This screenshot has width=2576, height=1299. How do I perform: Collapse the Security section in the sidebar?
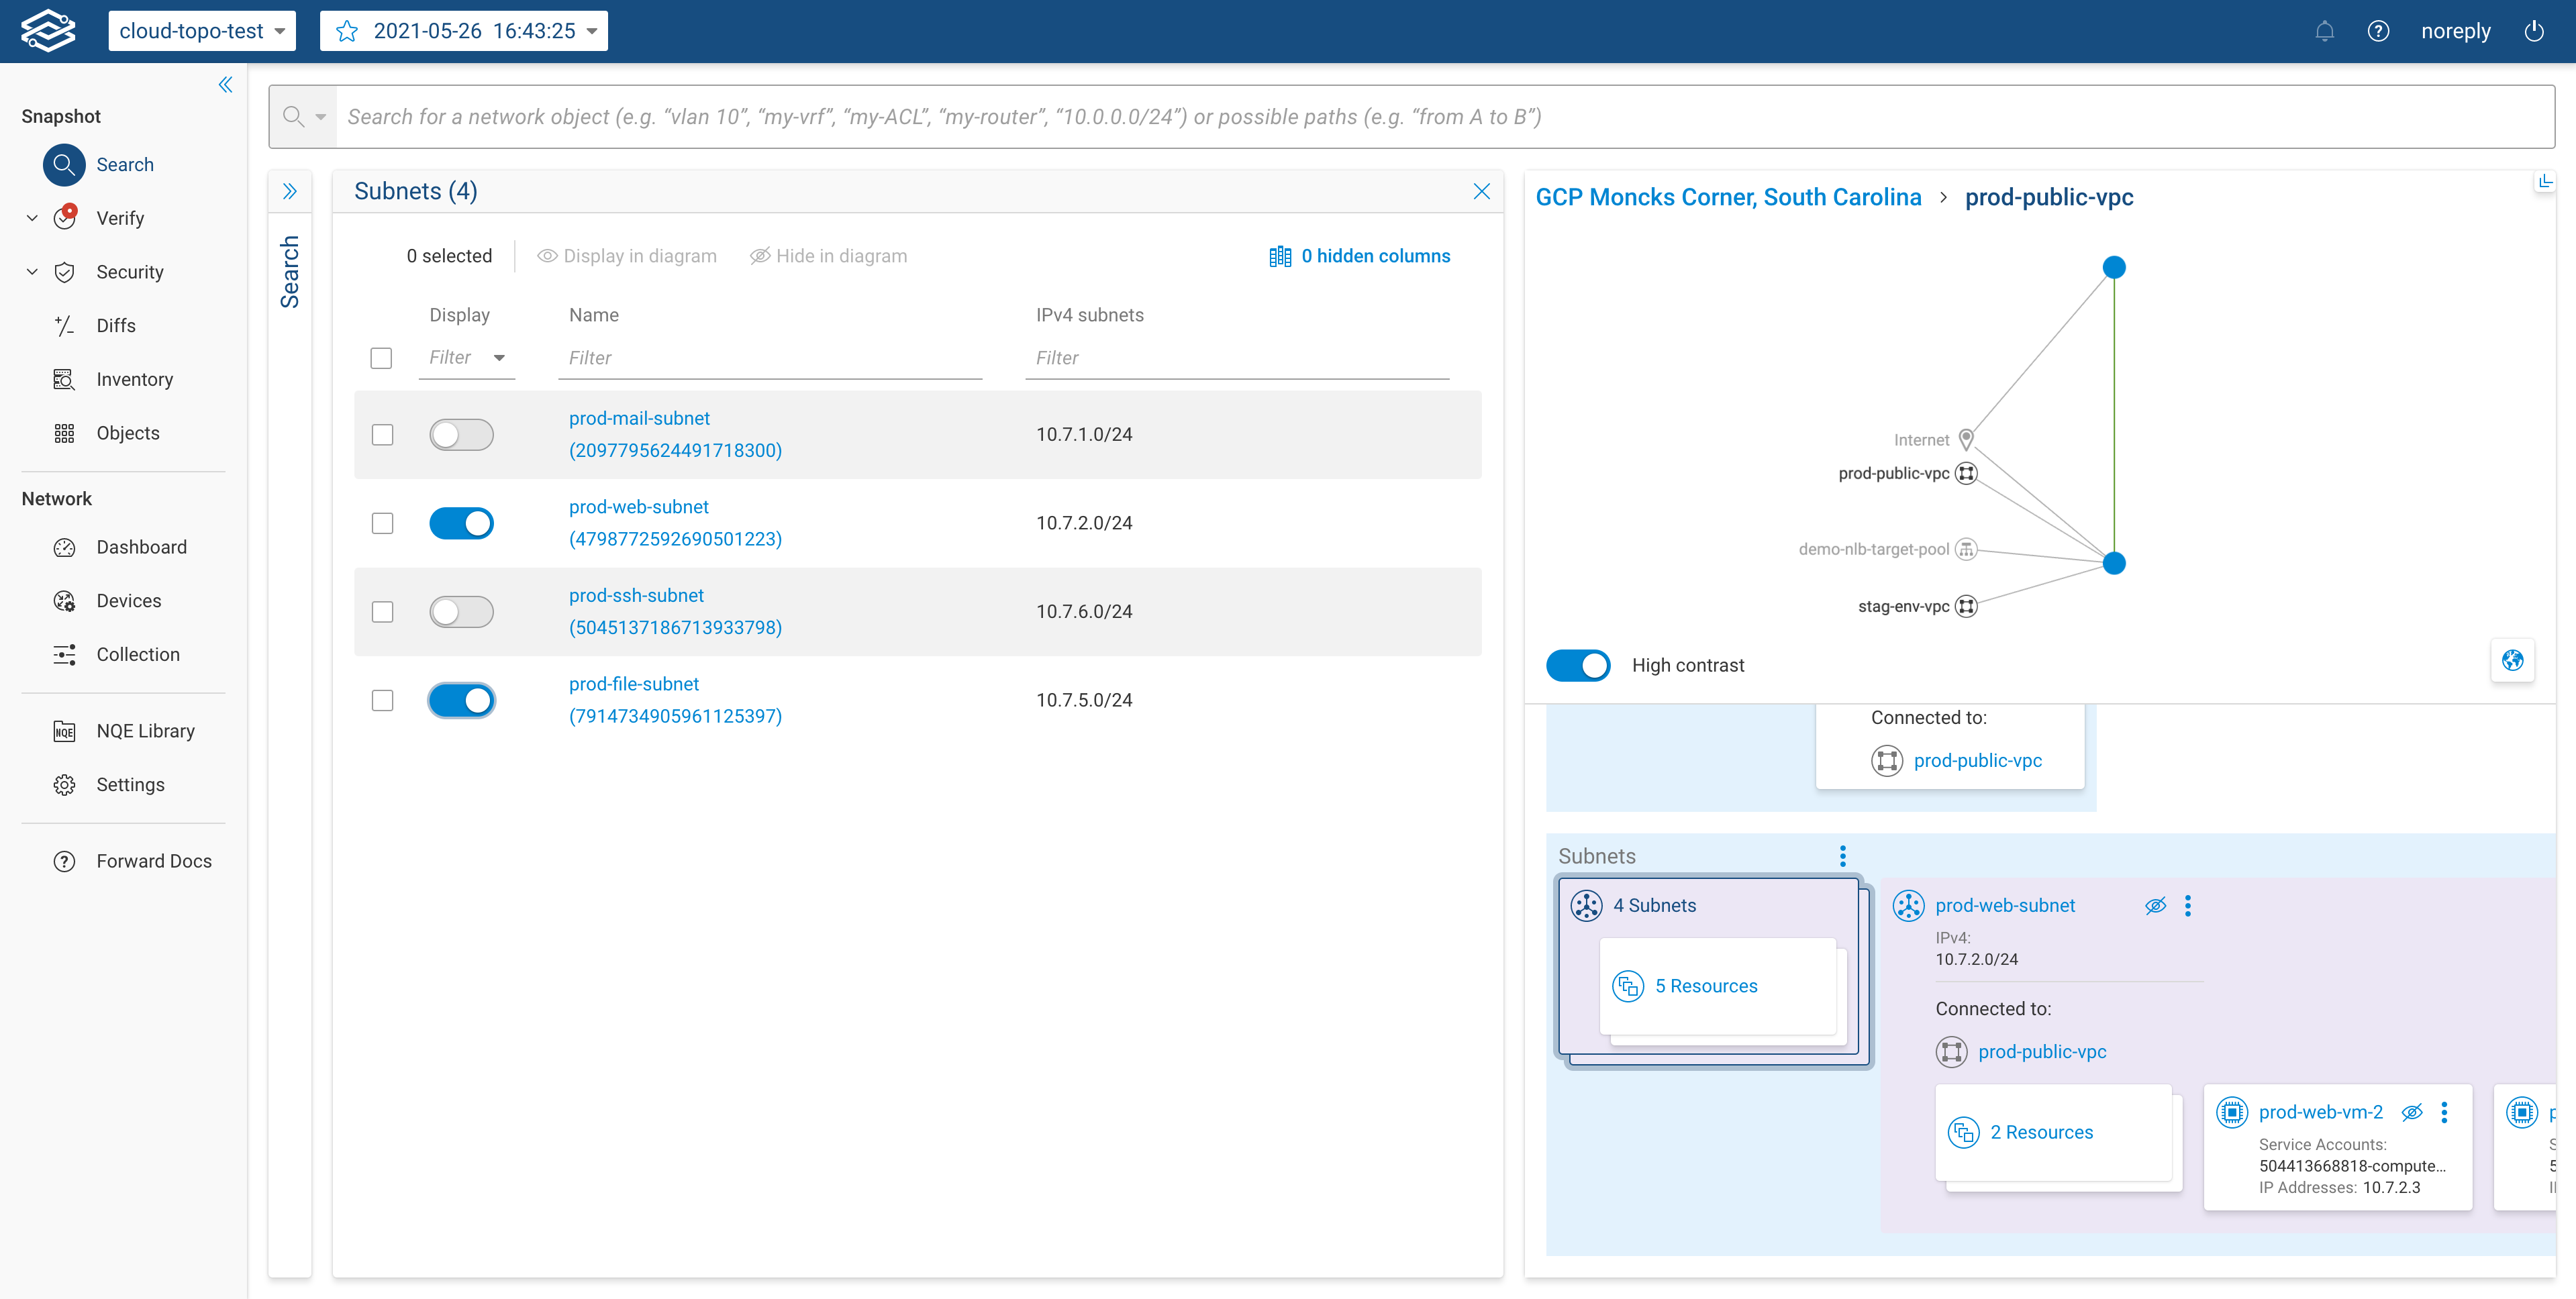(x=31, y=271)
